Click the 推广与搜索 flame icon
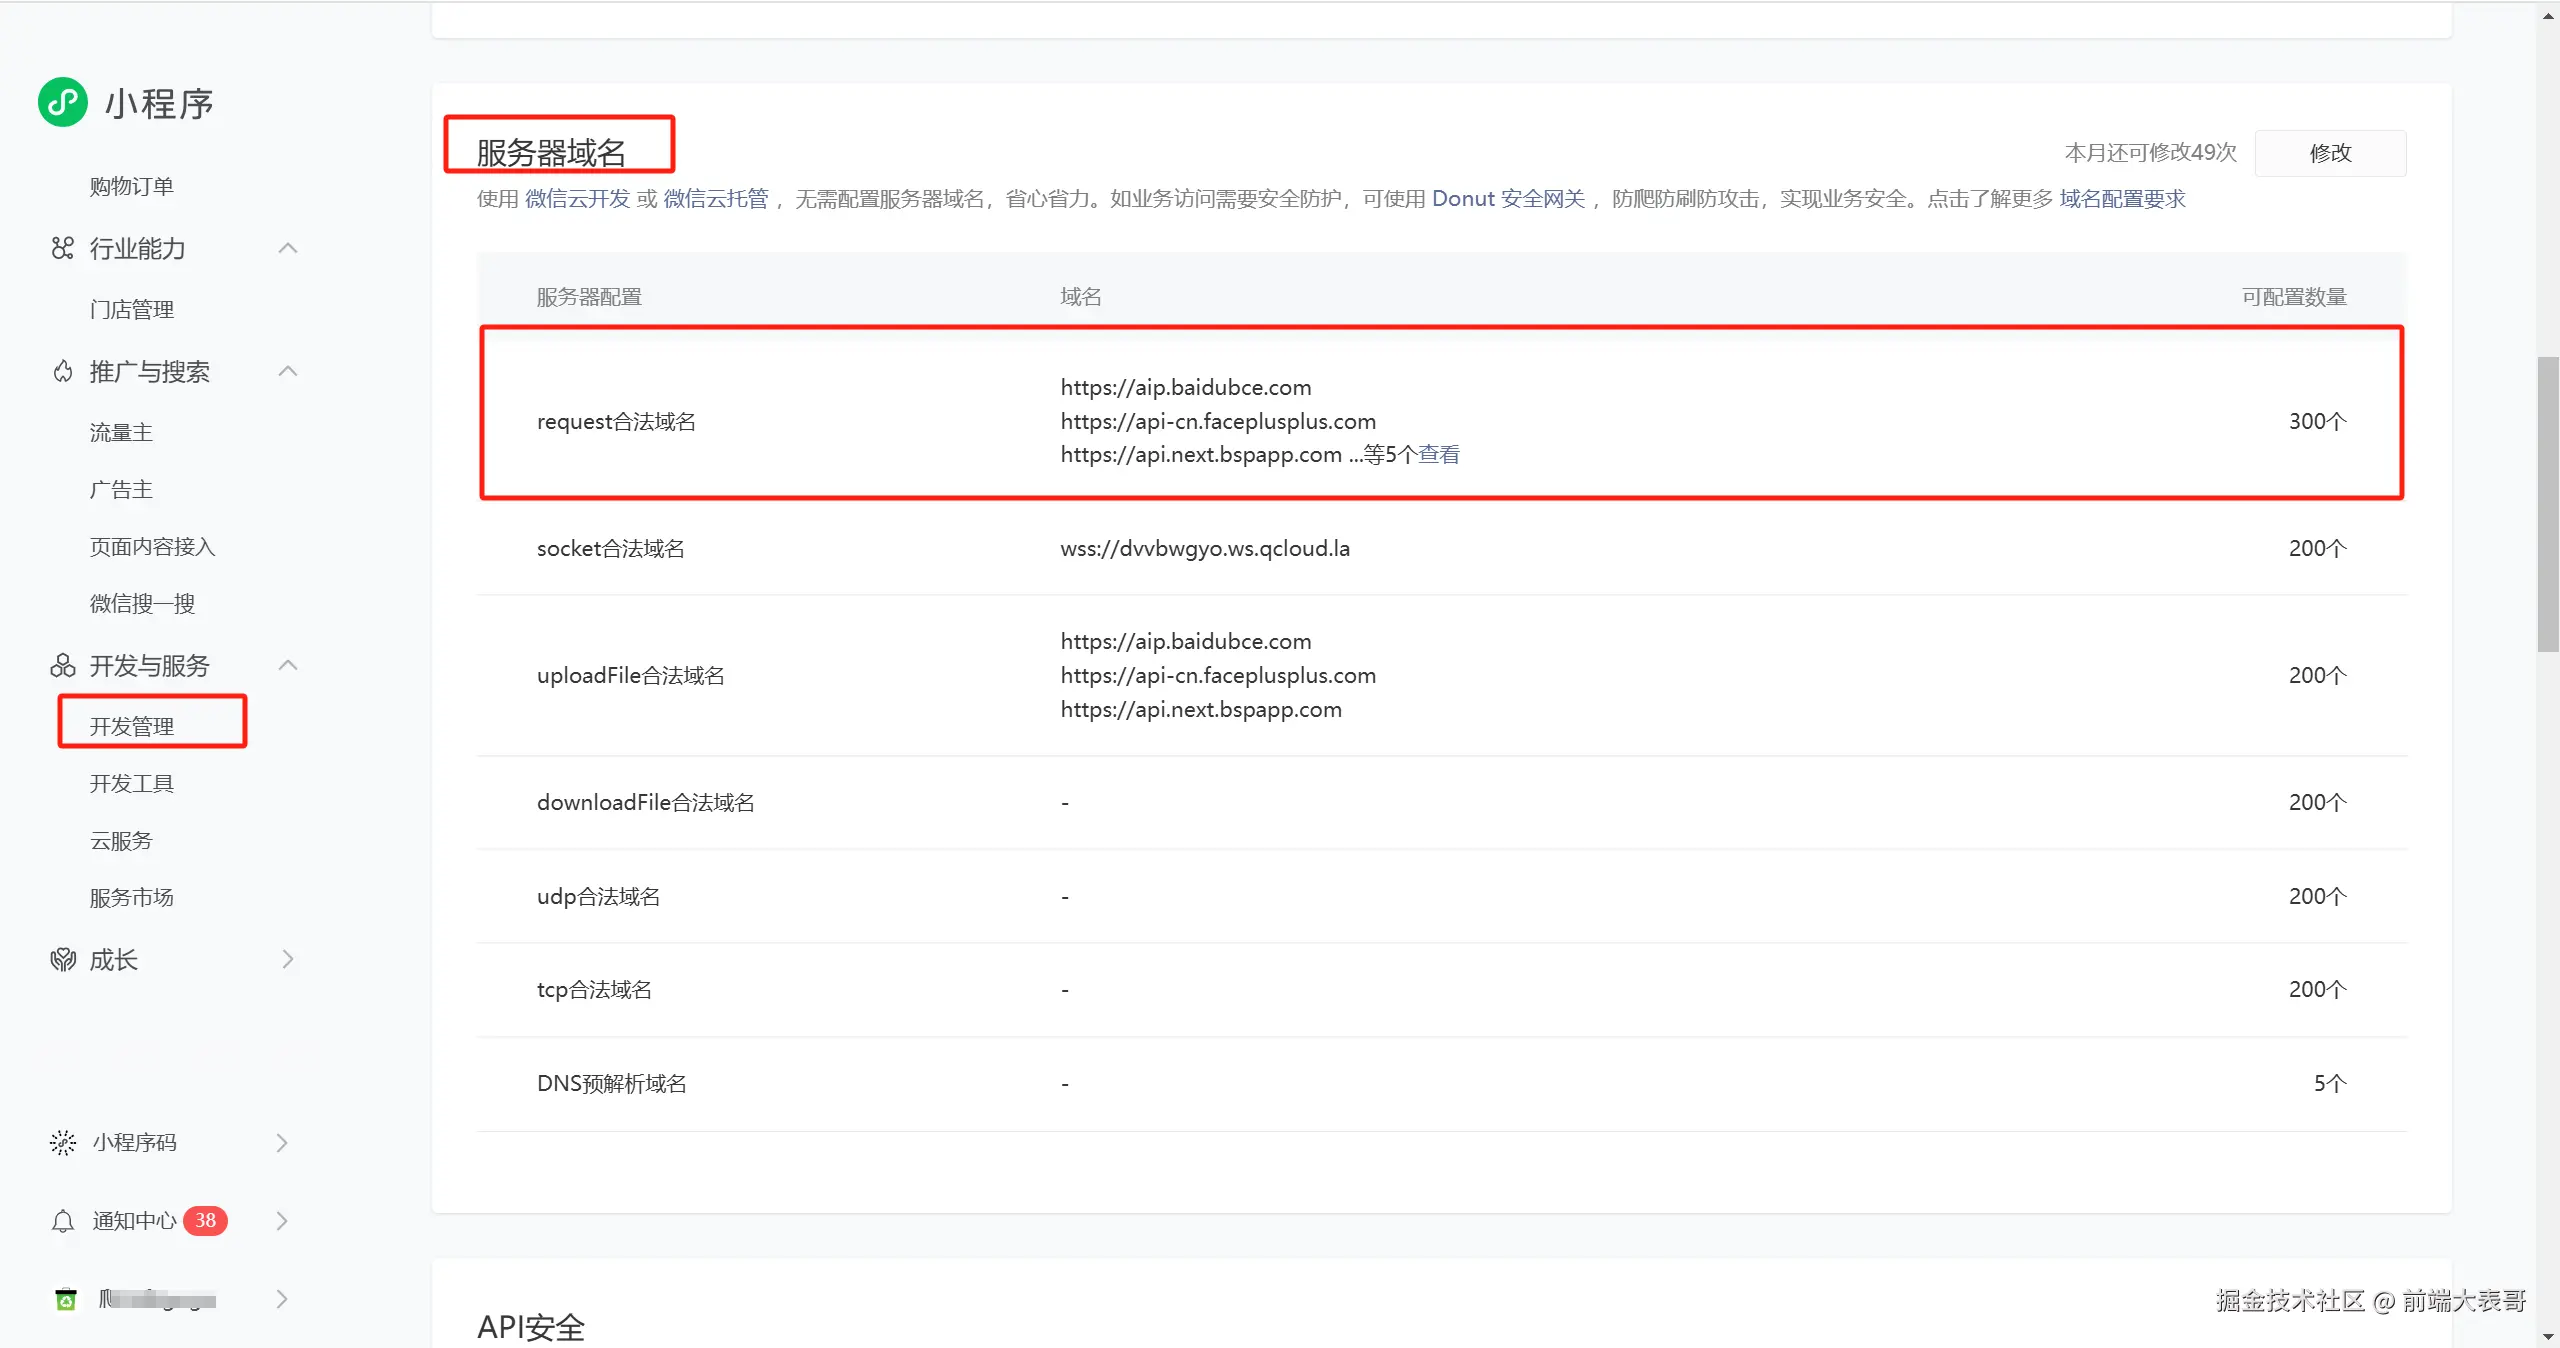The width and height of the screenshot is (2560, 1348). [x=63, y=372]
